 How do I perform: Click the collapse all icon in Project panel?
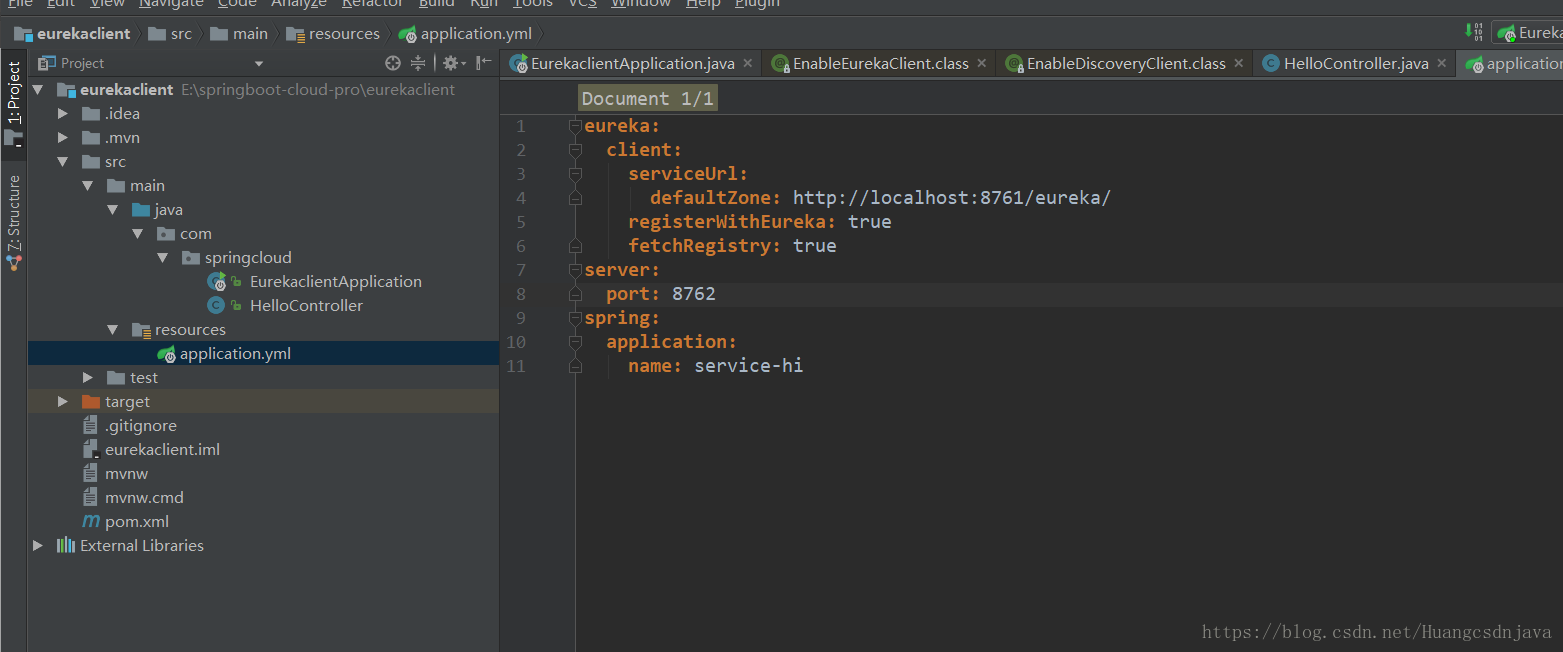pyautogui.click(x=418, y=63)
